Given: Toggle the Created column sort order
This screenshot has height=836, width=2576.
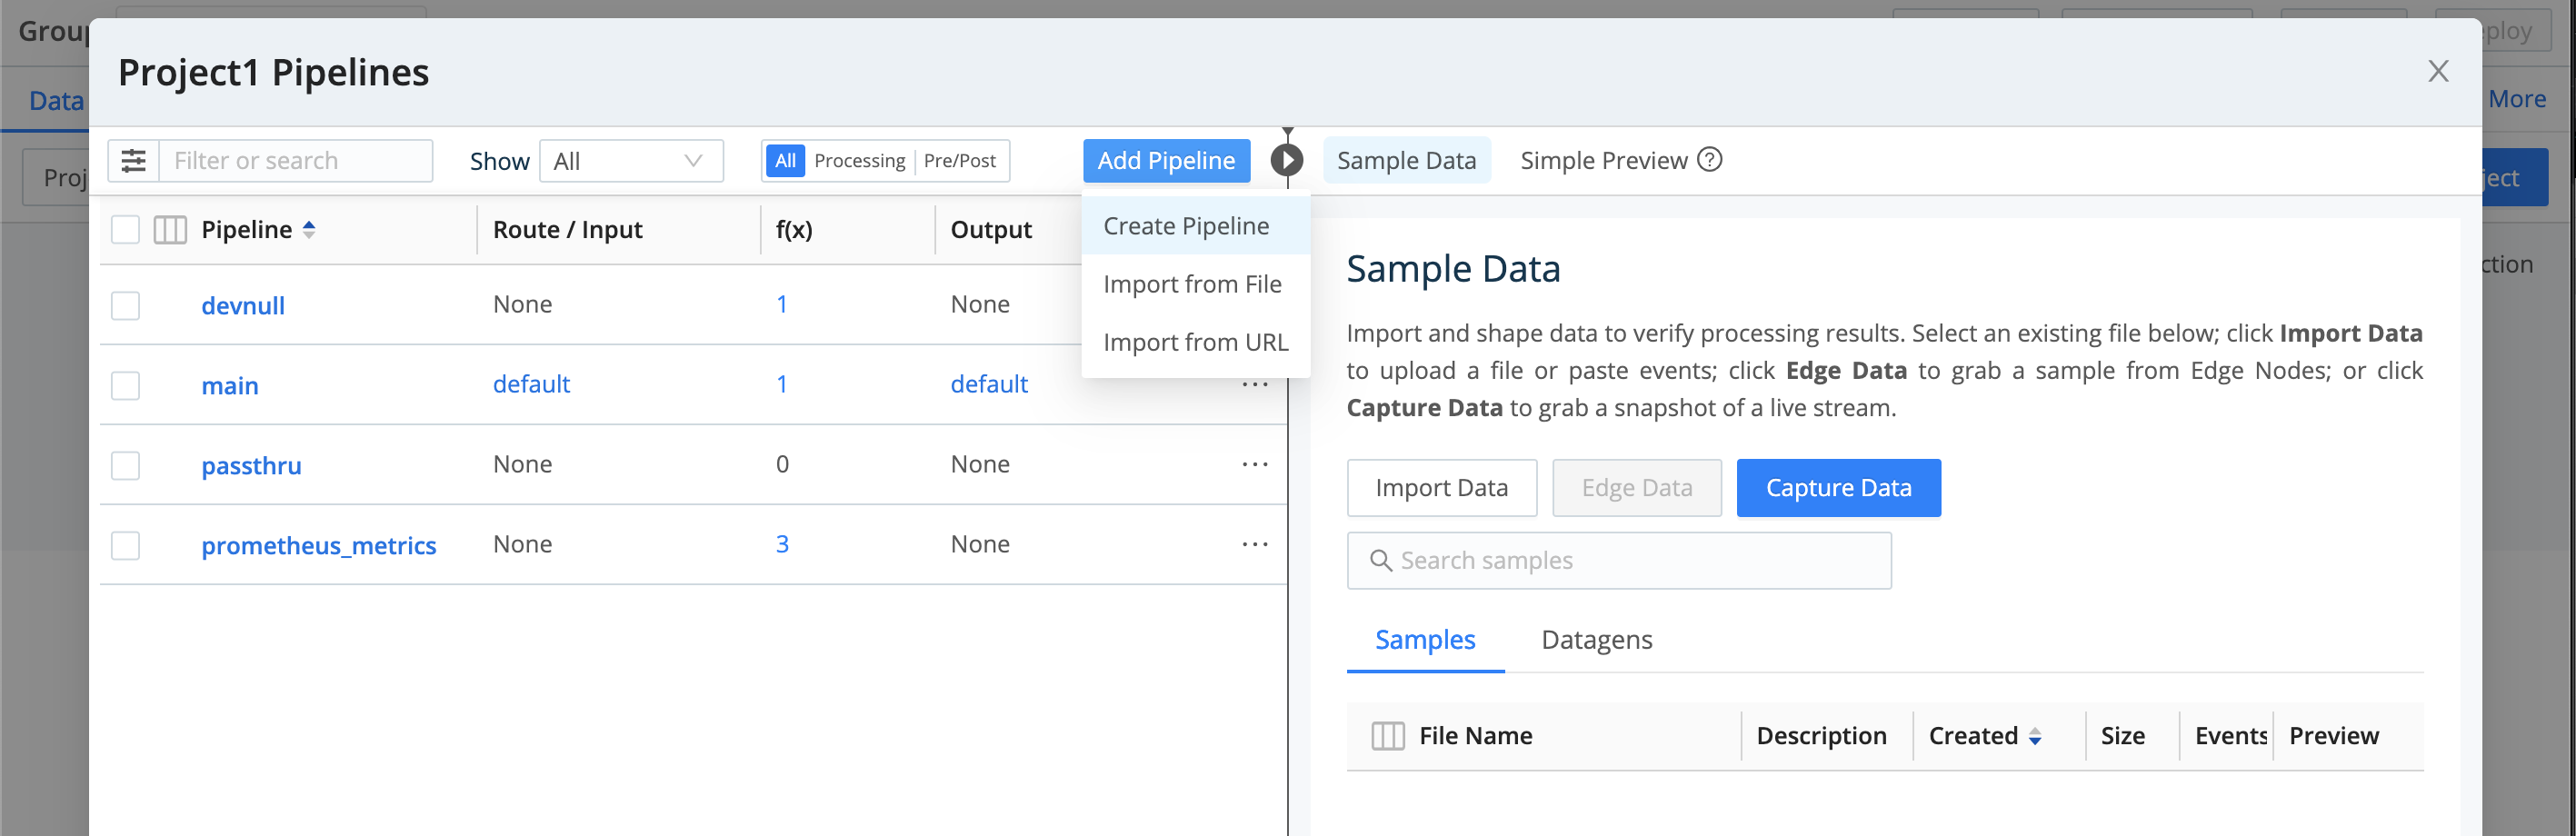Looking at the screenshot, I should click(x=2037, y=737).
